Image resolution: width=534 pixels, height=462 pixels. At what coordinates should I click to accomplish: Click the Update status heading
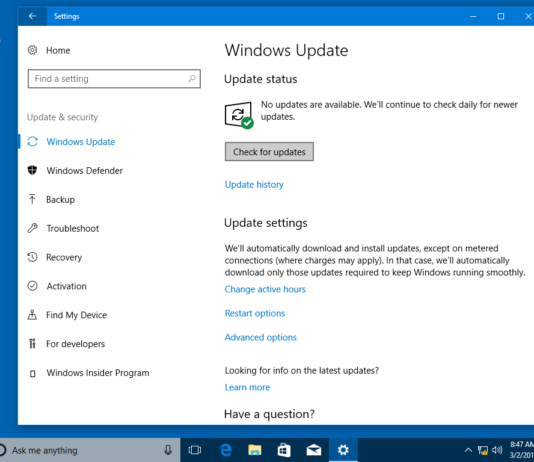click(261, 79)
